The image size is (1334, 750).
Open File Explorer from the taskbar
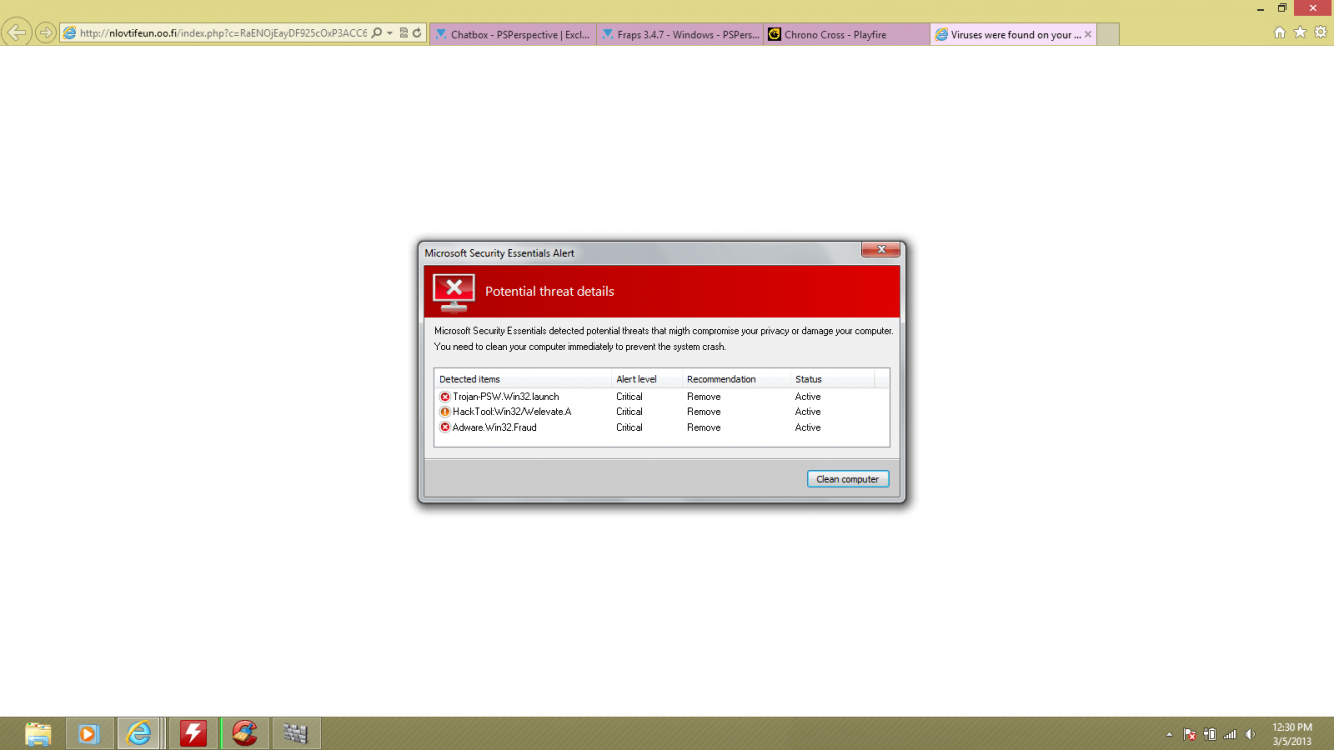37,734
